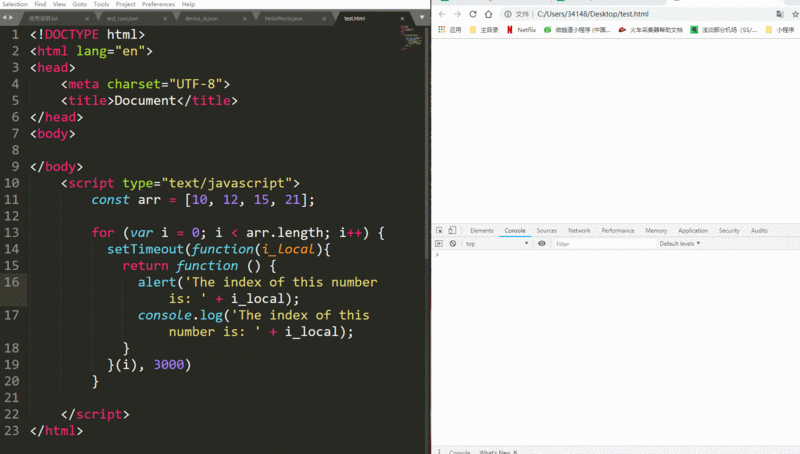The image size is (800, 454).
Task: Switch to the Memory tab in DevTools
Action: [656, 231]
